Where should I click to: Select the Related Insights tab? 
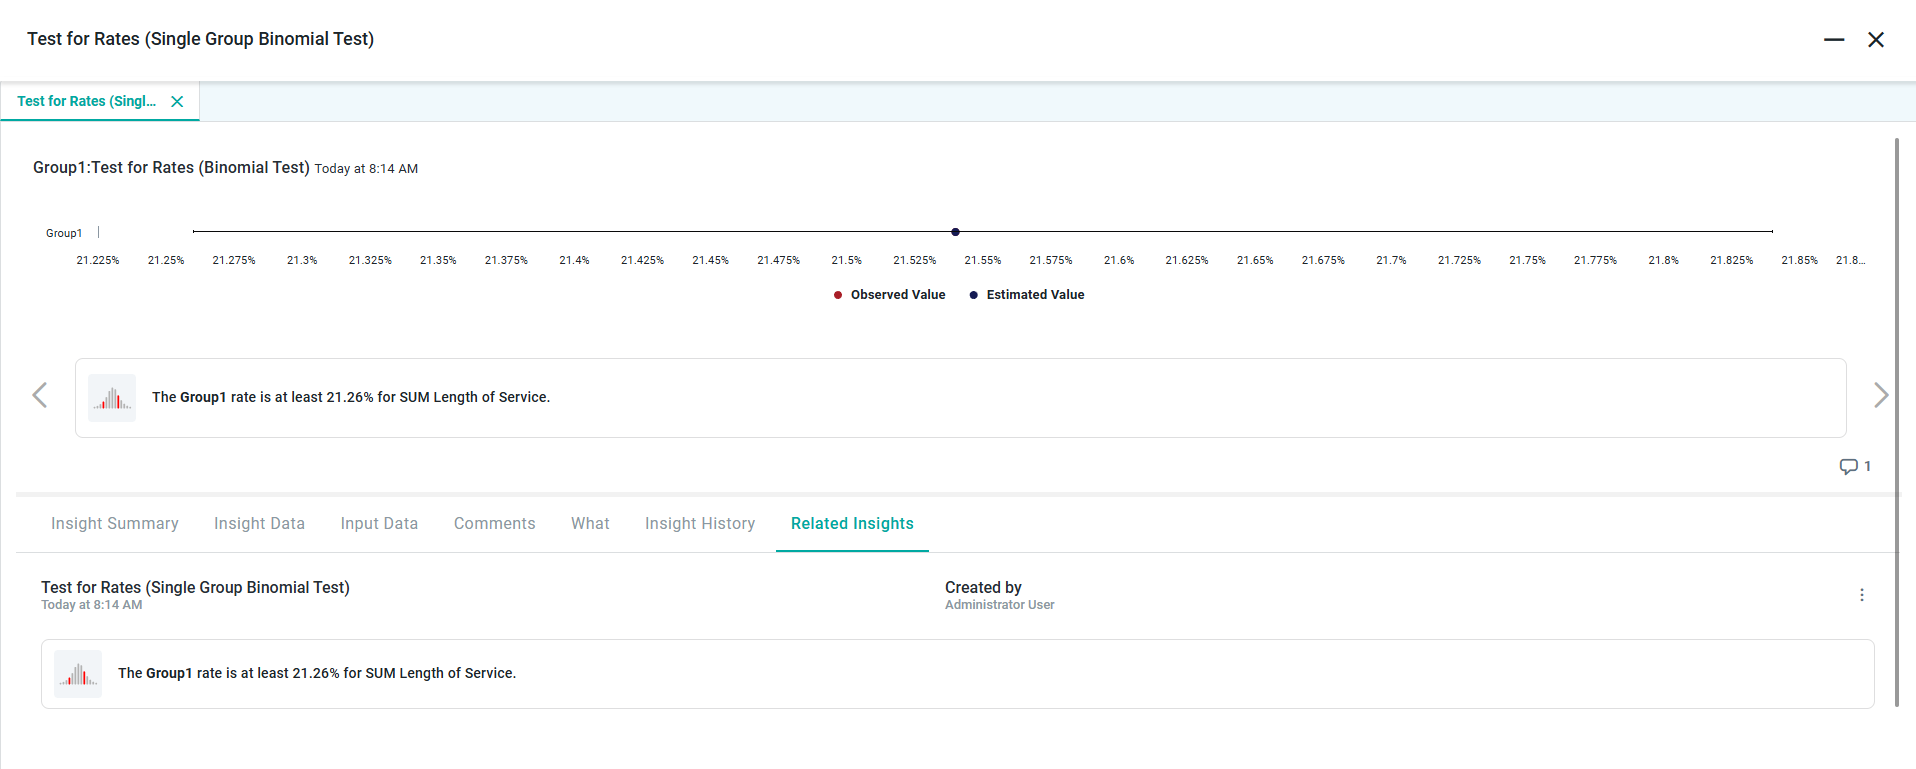pyautogui.click(x=852, y=524)
